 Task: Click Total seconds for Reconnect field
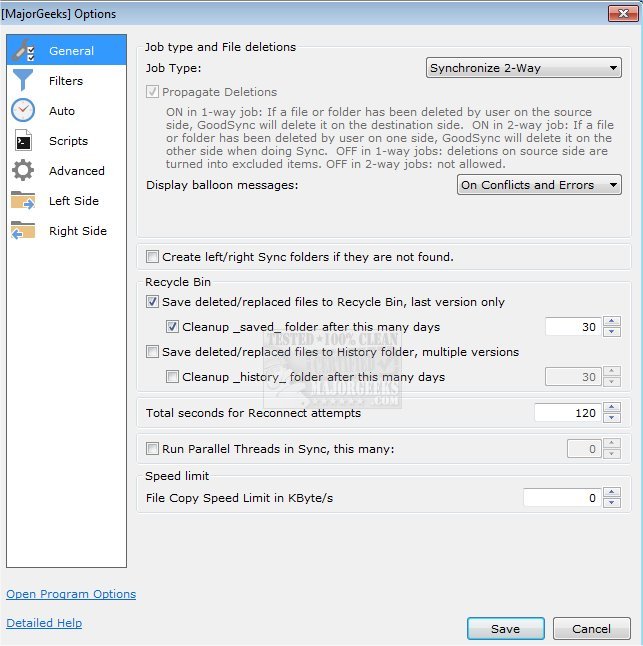568,413
